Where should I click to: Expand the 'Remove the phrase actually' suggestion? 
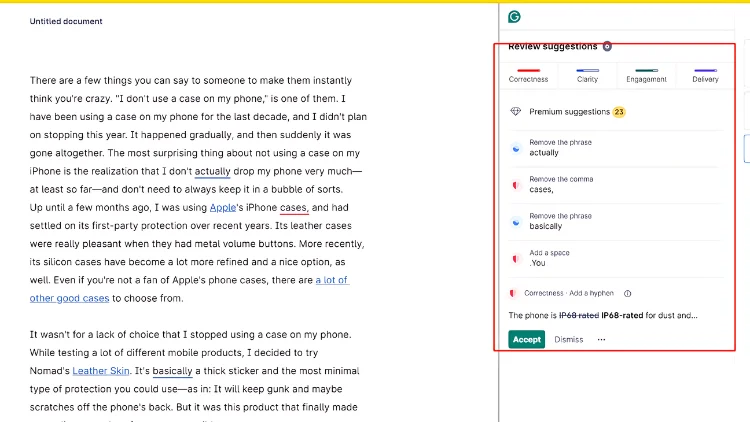(x=615, y=148)
